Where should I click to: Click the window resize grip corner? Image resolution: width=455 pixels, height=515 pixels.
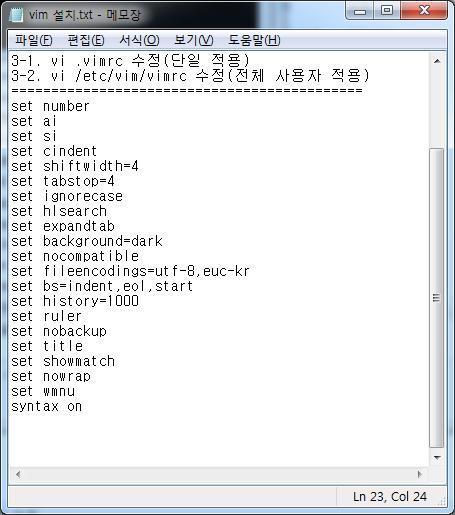pos(442,501)
